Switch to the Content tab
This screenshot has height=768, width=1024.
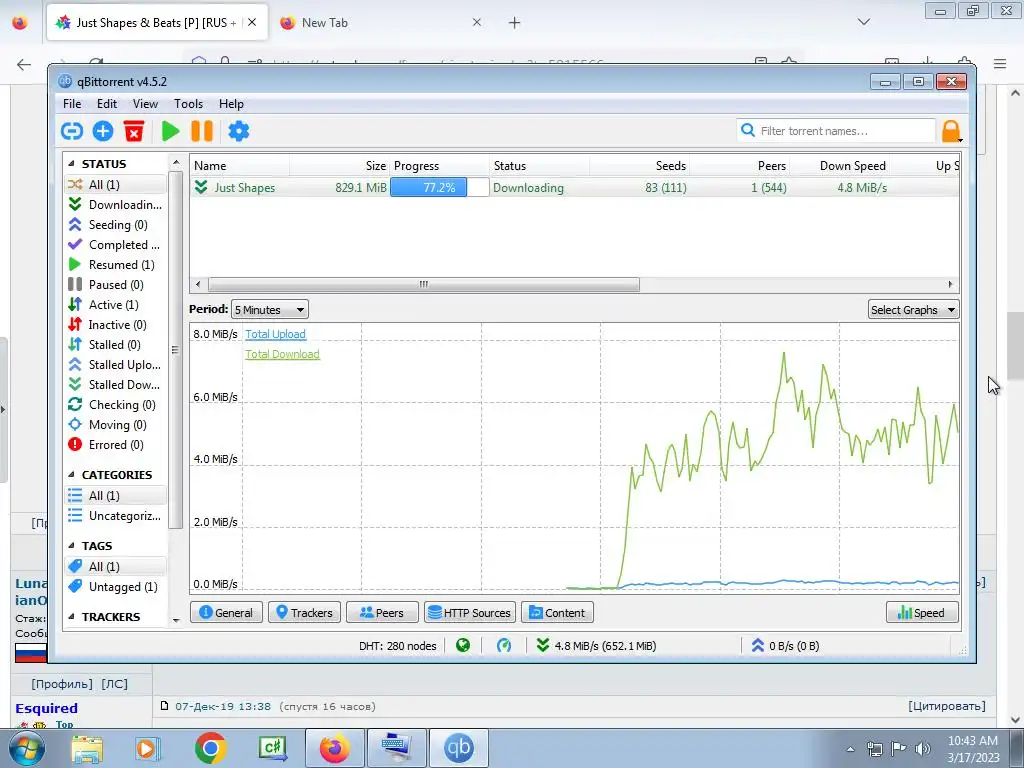click(x=557, y=613)
